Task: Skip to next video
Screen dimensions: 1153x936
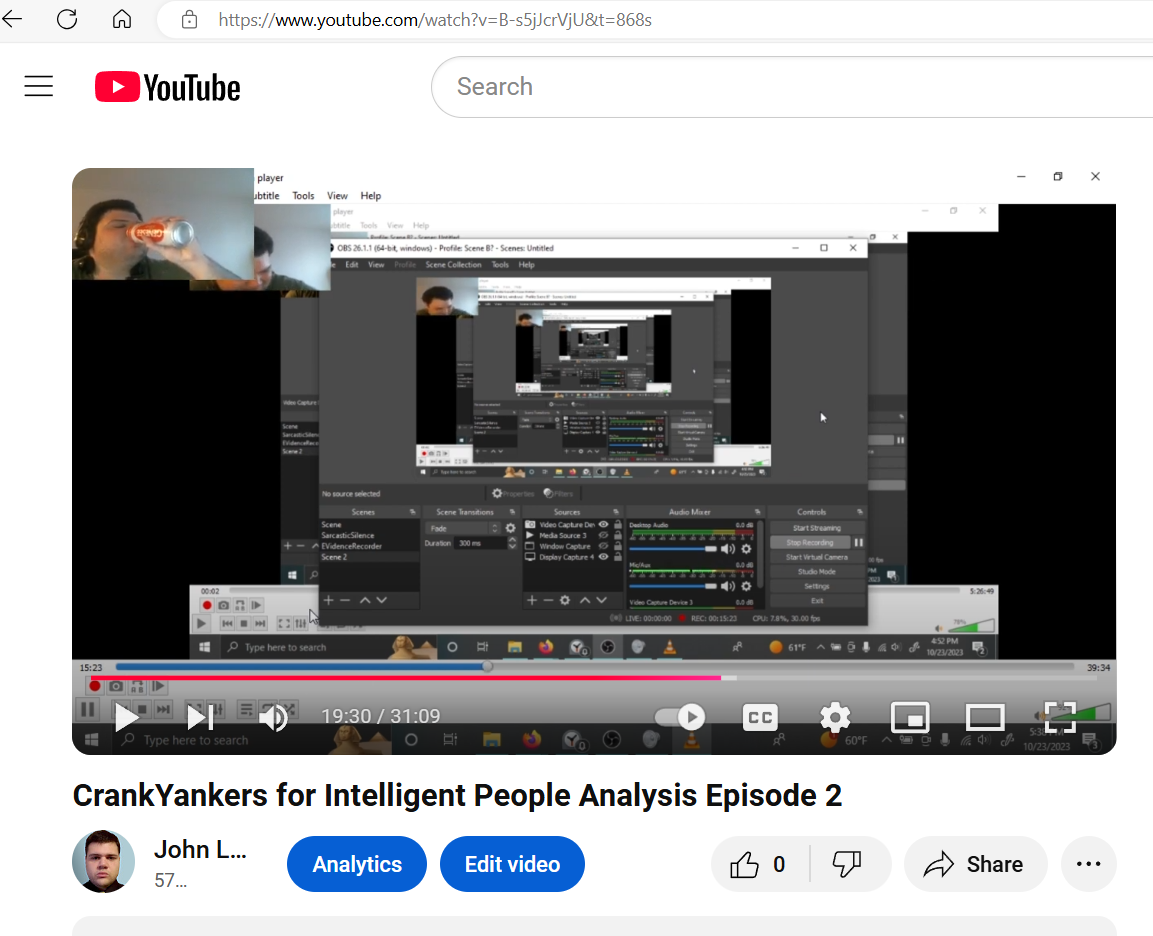Action: pyautogui.click(x=200, y=717)
